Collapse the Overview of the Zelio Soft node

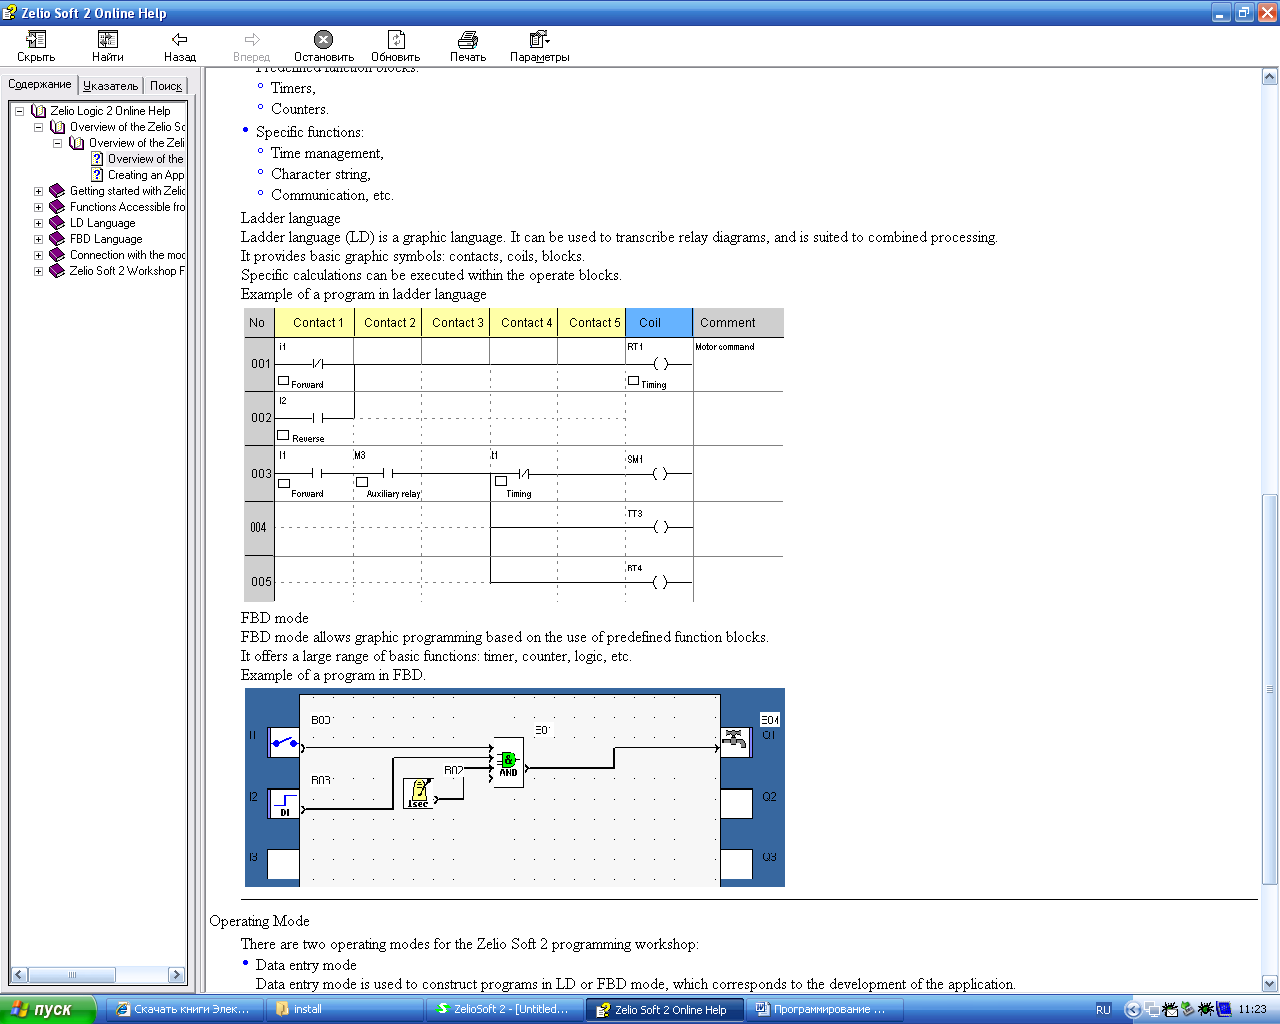(38, 127)
